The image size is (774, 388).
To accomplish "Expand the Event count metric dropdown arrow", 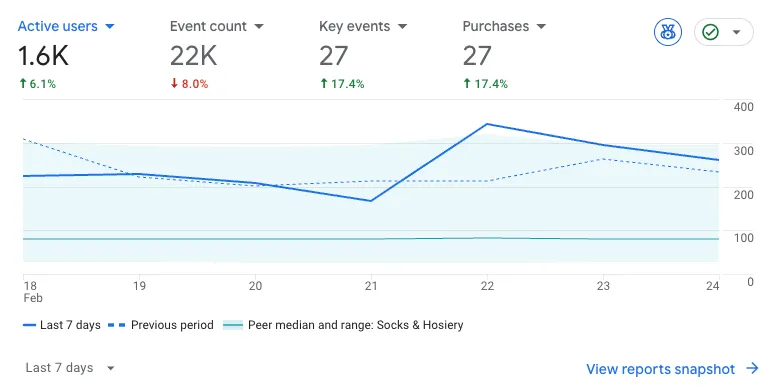I will (x=259, y=26).
